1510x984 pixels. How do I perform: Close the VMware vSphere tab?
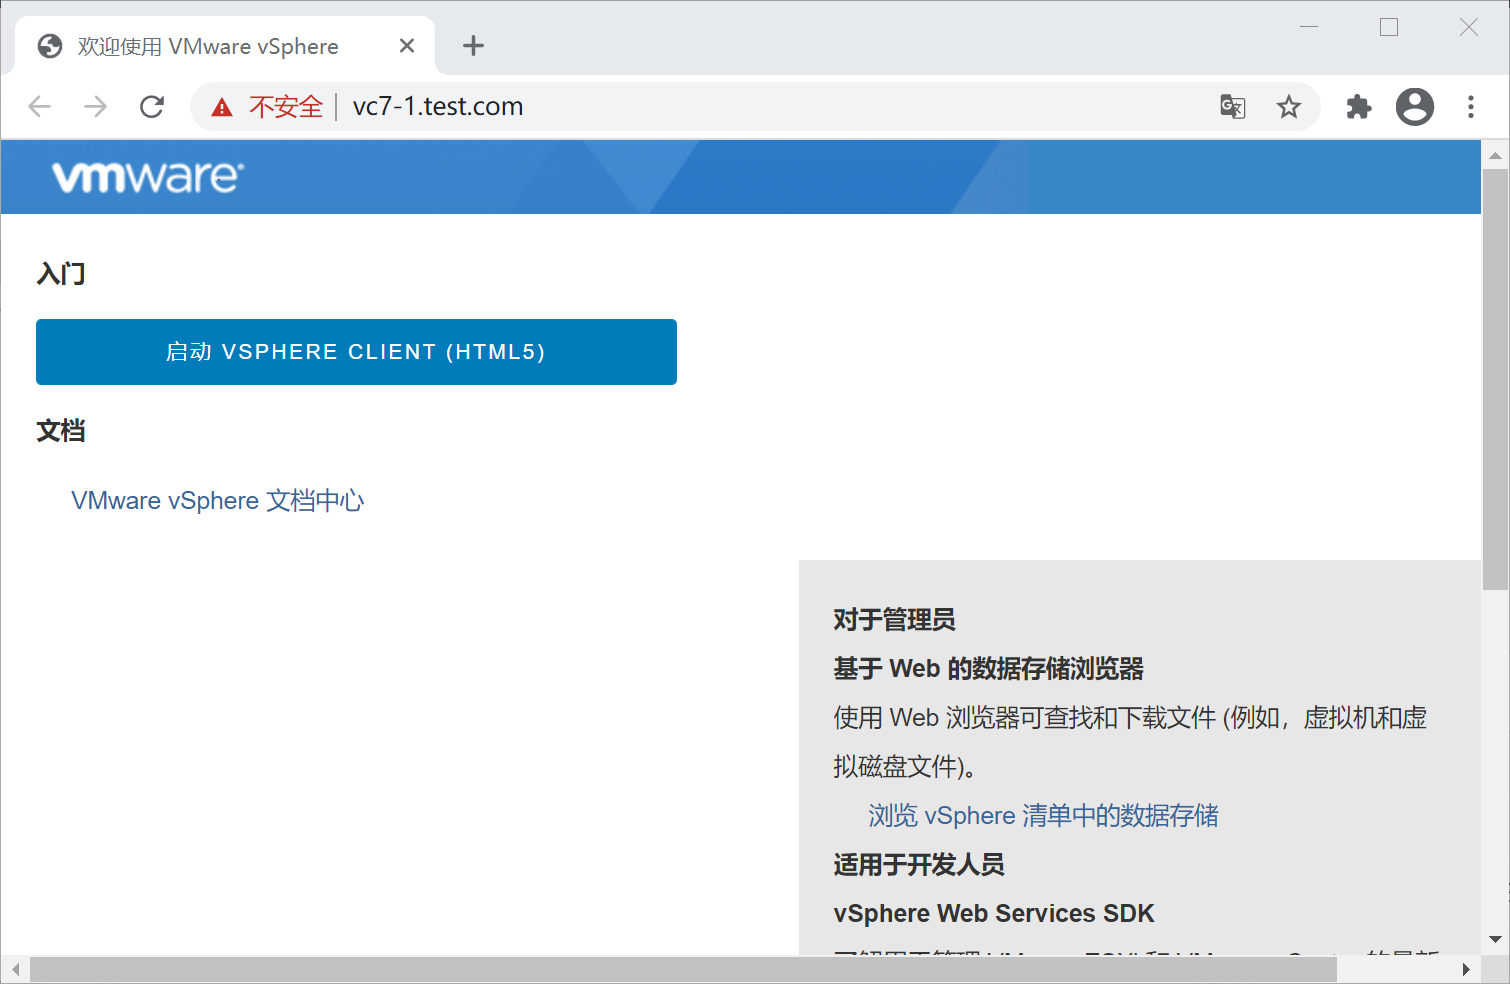[x=407, y=46]
